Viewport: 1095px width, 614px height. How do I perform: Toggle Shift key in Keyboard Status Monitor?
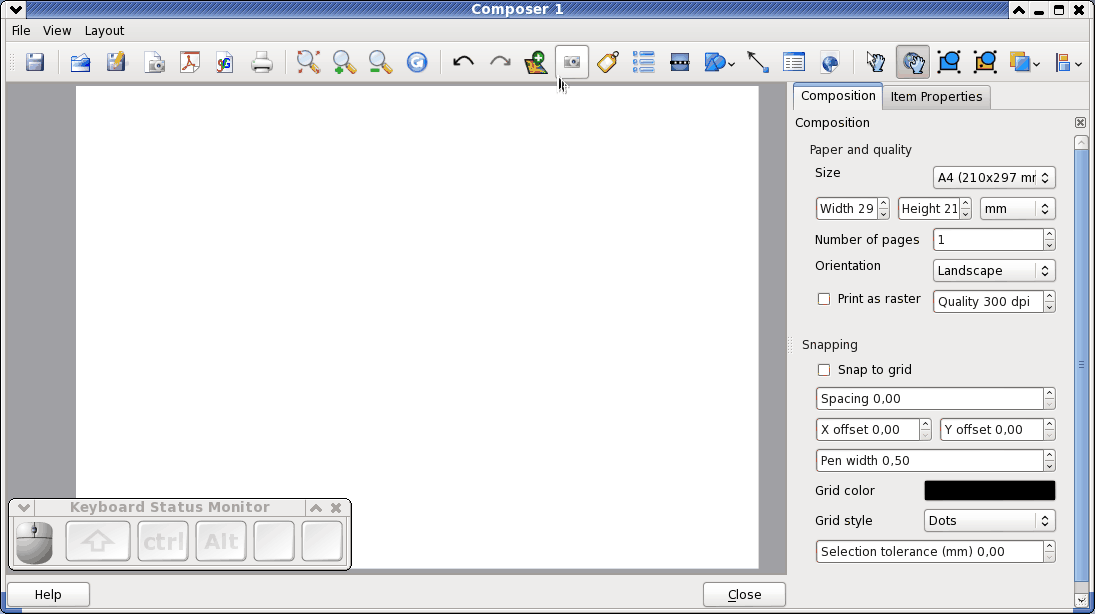[x=98, y=541]
